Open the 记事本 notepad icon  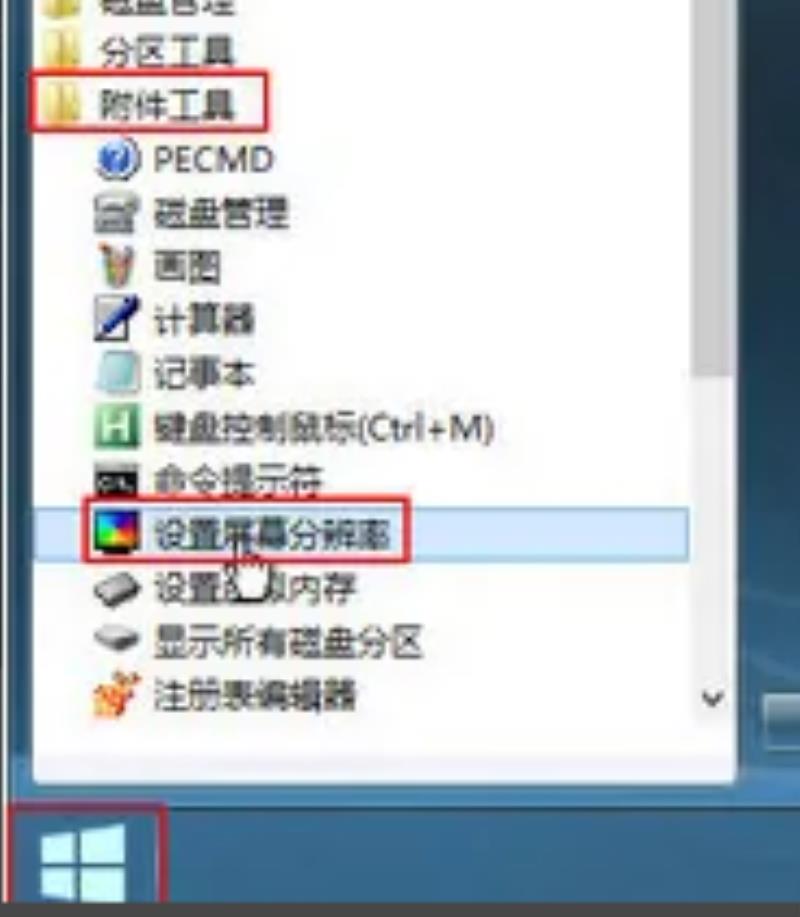(118, 373)
